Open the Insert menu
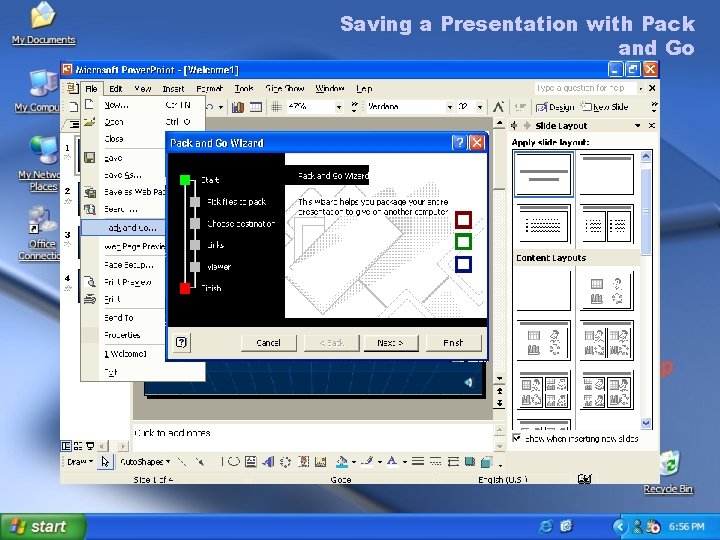The width and height of the screenshot is (720, 540). pyautogui.click(x=173, y=89)
